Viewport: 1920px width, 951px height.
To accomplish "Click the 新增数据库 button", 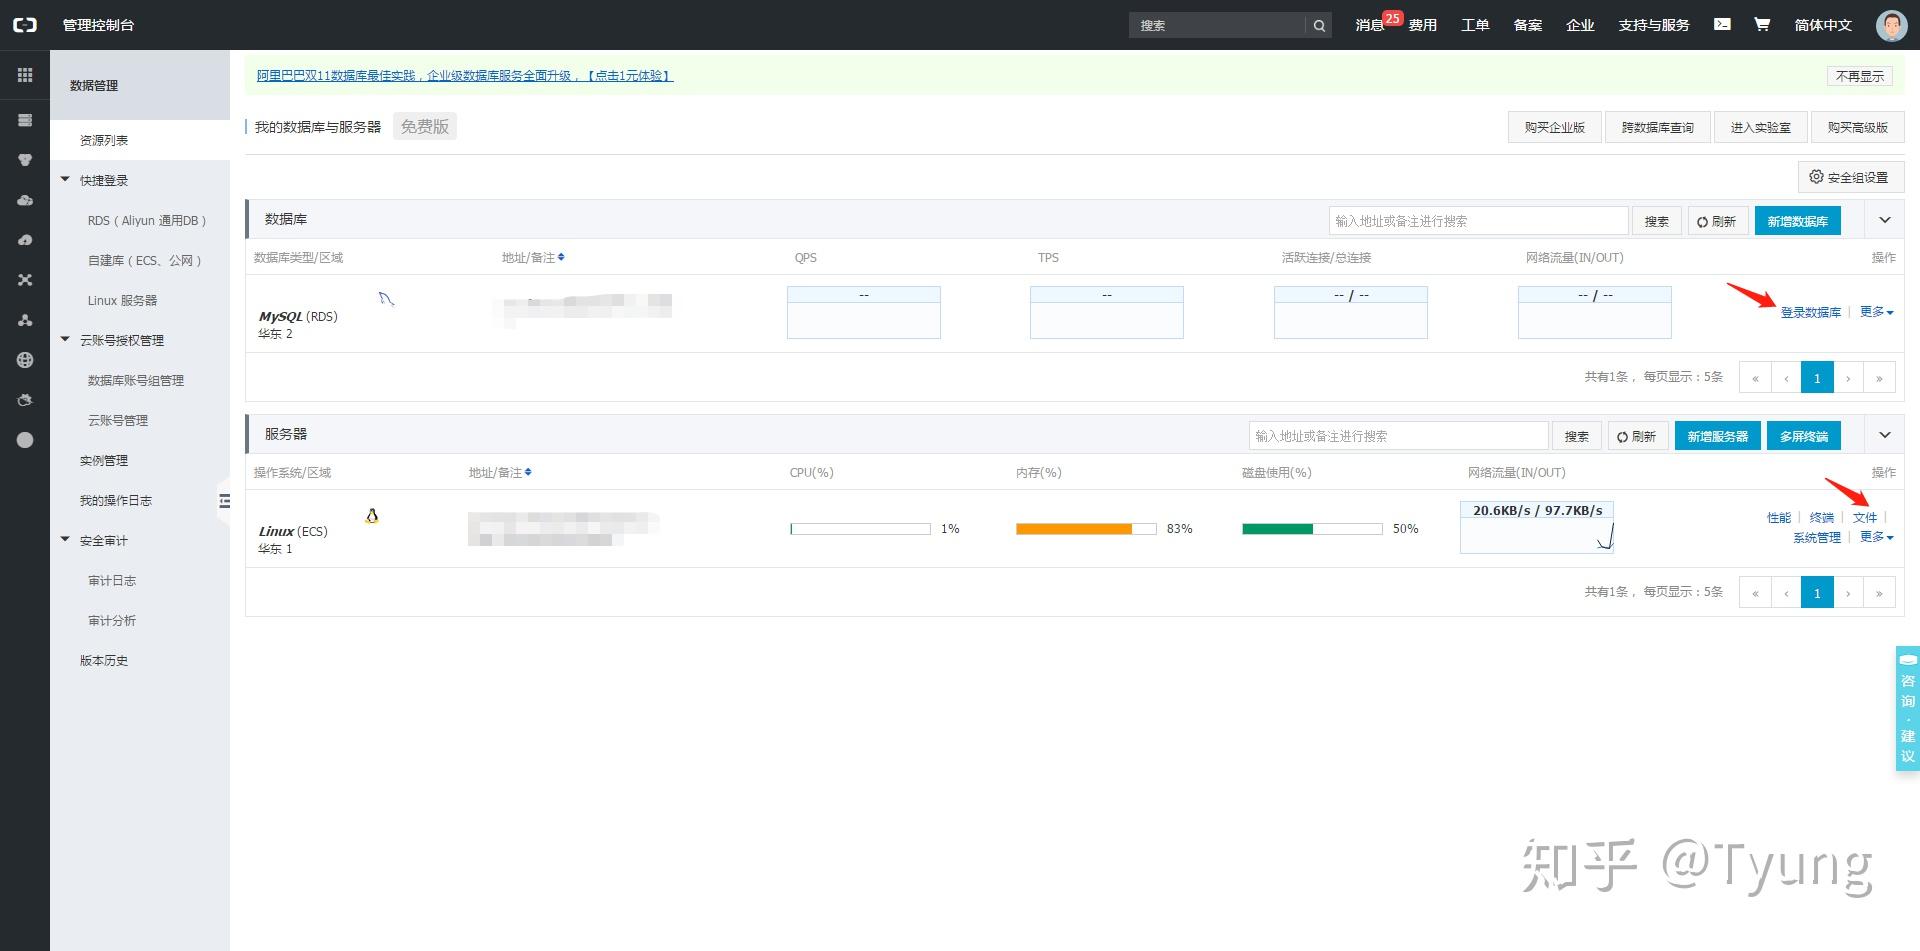I will click(x=1797, y=221).
